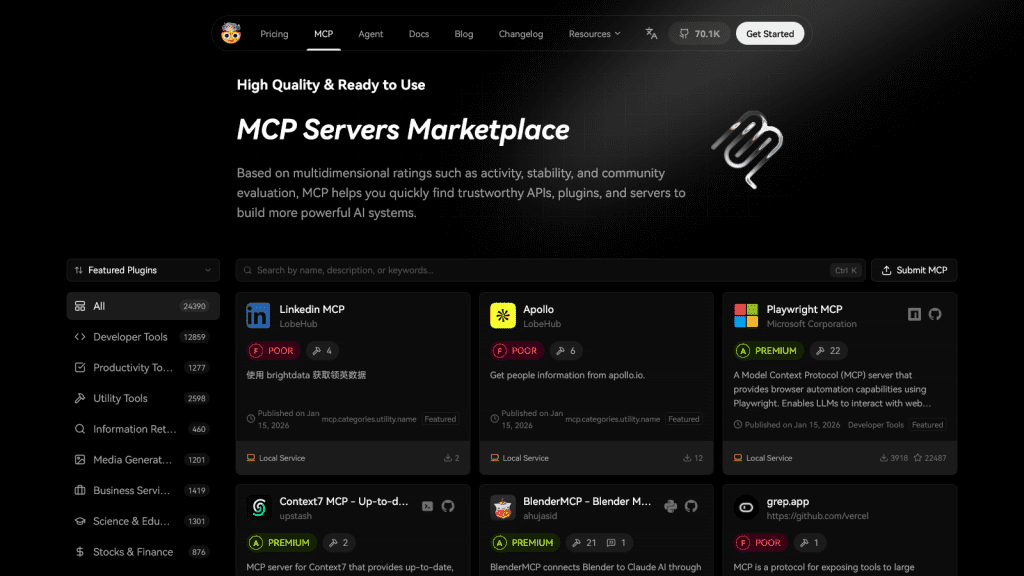Select the Developer Tools category

pyautogui.click(x=130, y=337)
